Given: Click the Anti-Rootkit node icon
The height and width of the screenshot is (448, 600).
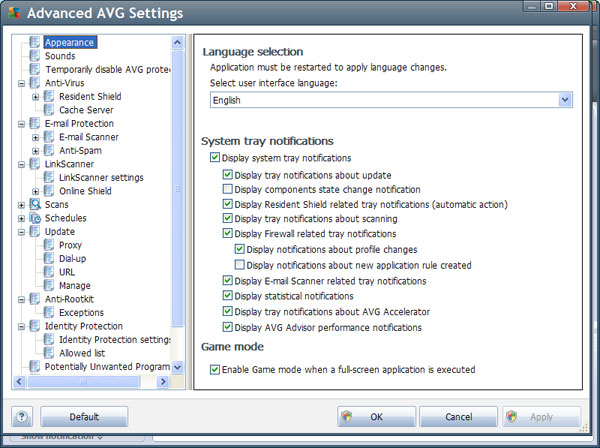Looking at the screenshot, I should coord(35,299).
